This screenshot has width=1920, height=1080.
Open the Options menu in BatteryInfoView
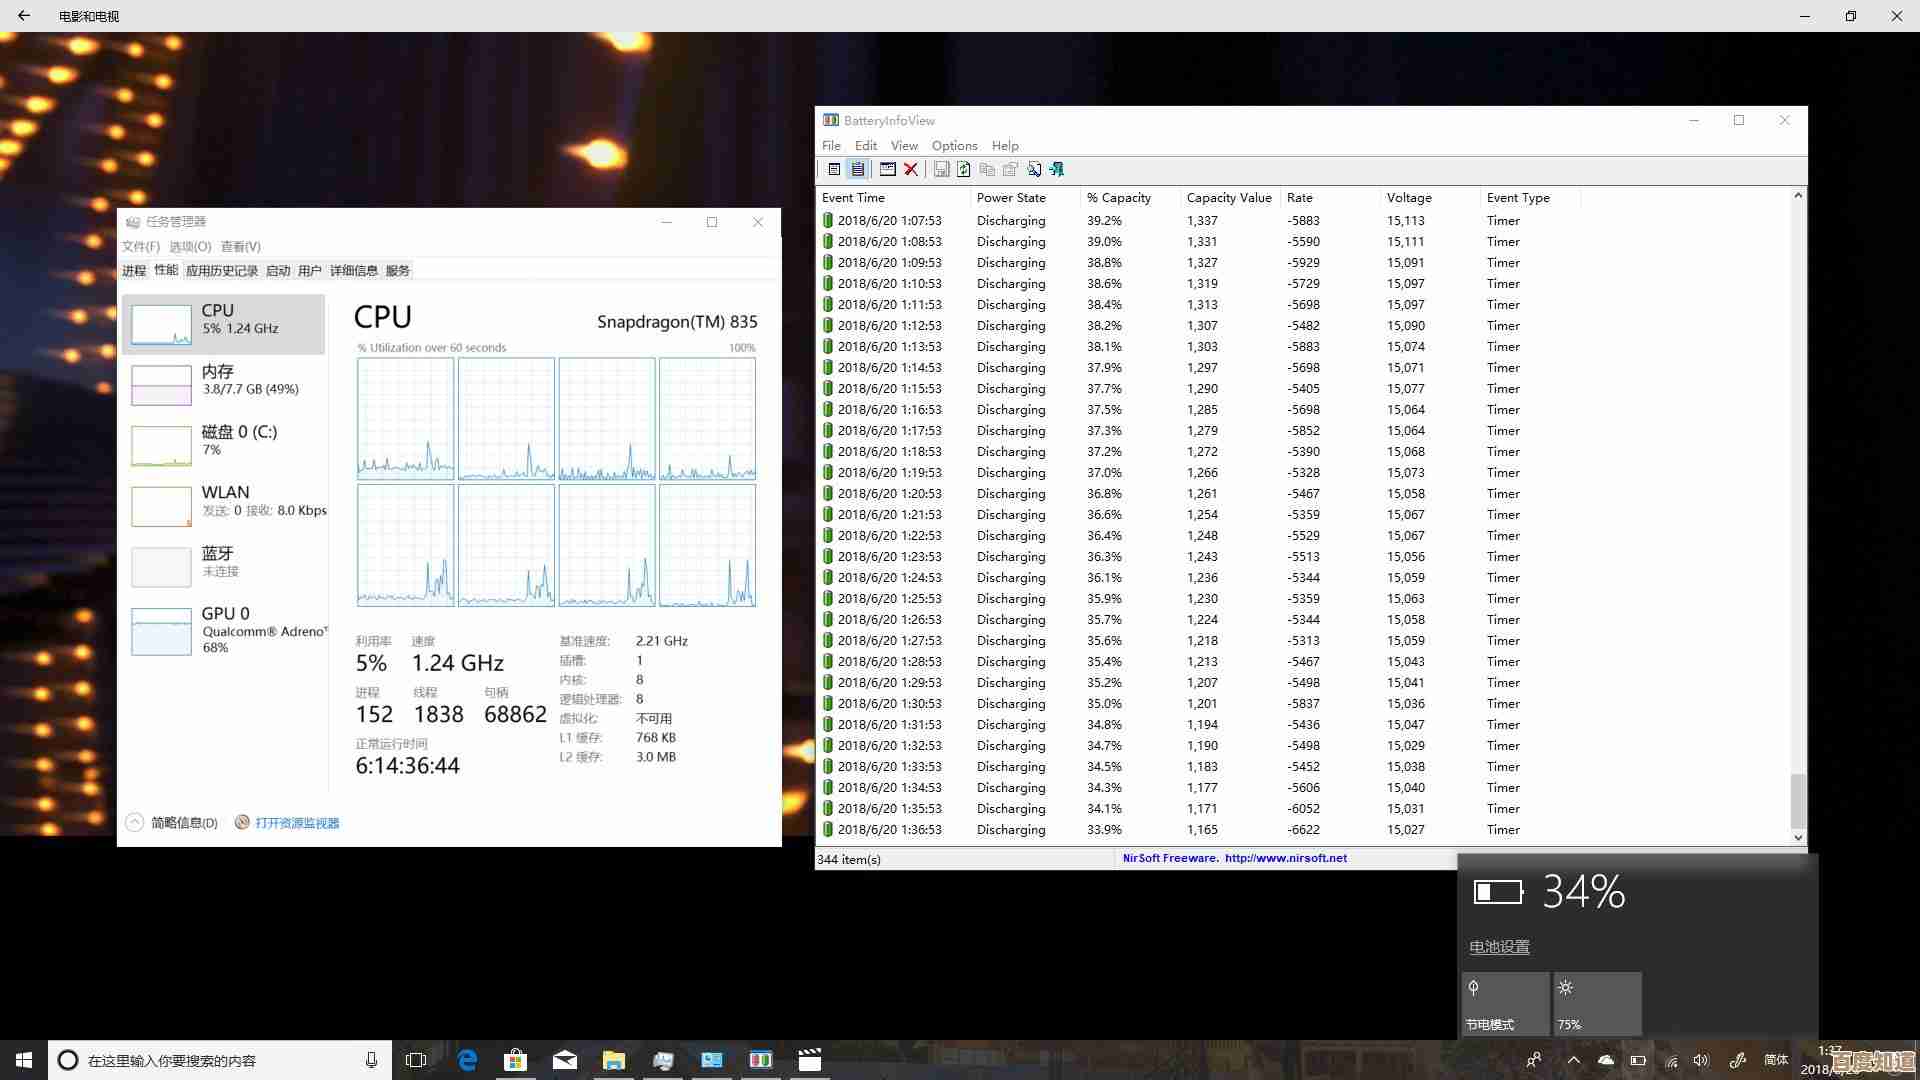(x=954, y=146)
